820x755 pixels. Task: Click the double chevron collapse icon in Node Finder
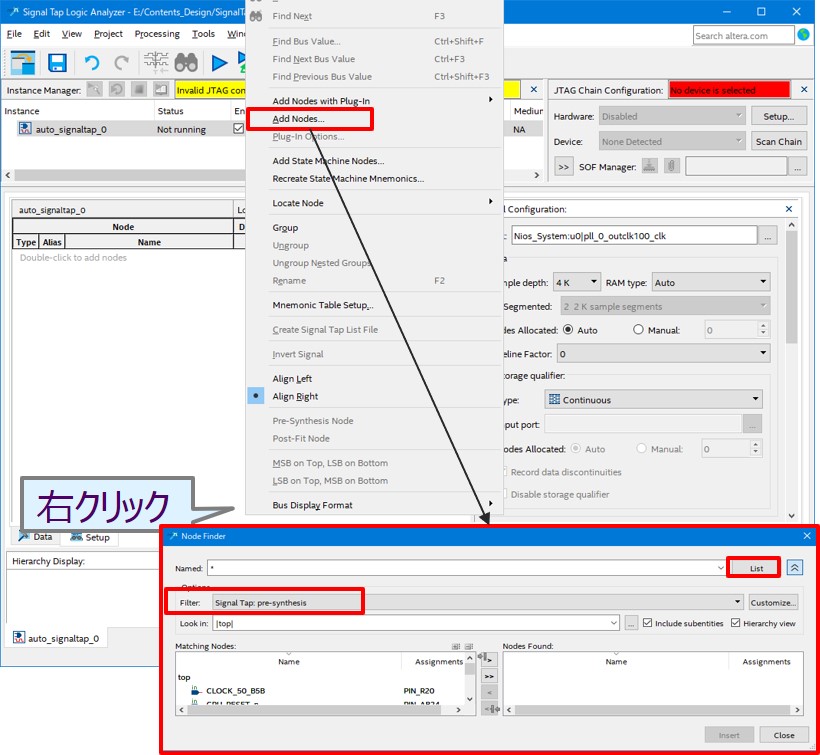[795, 568]
